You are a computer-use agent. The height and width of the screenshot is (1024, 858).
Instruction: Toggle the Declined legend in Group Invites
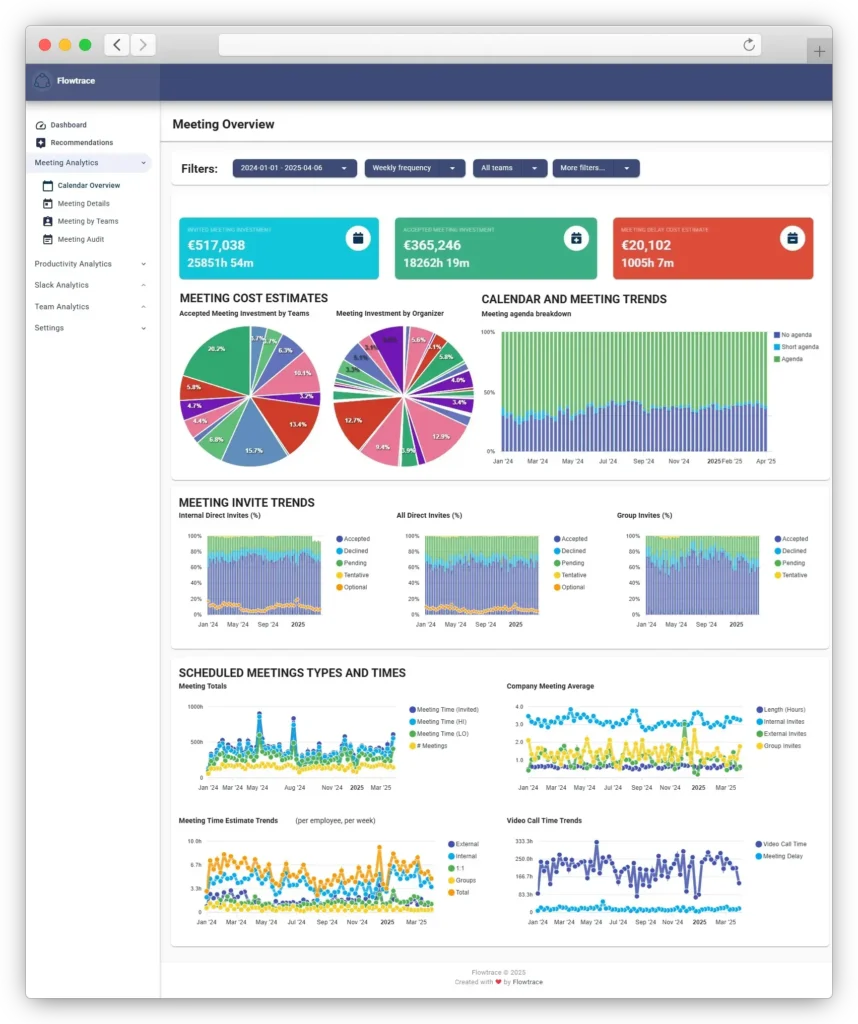[x=794, y=551]
